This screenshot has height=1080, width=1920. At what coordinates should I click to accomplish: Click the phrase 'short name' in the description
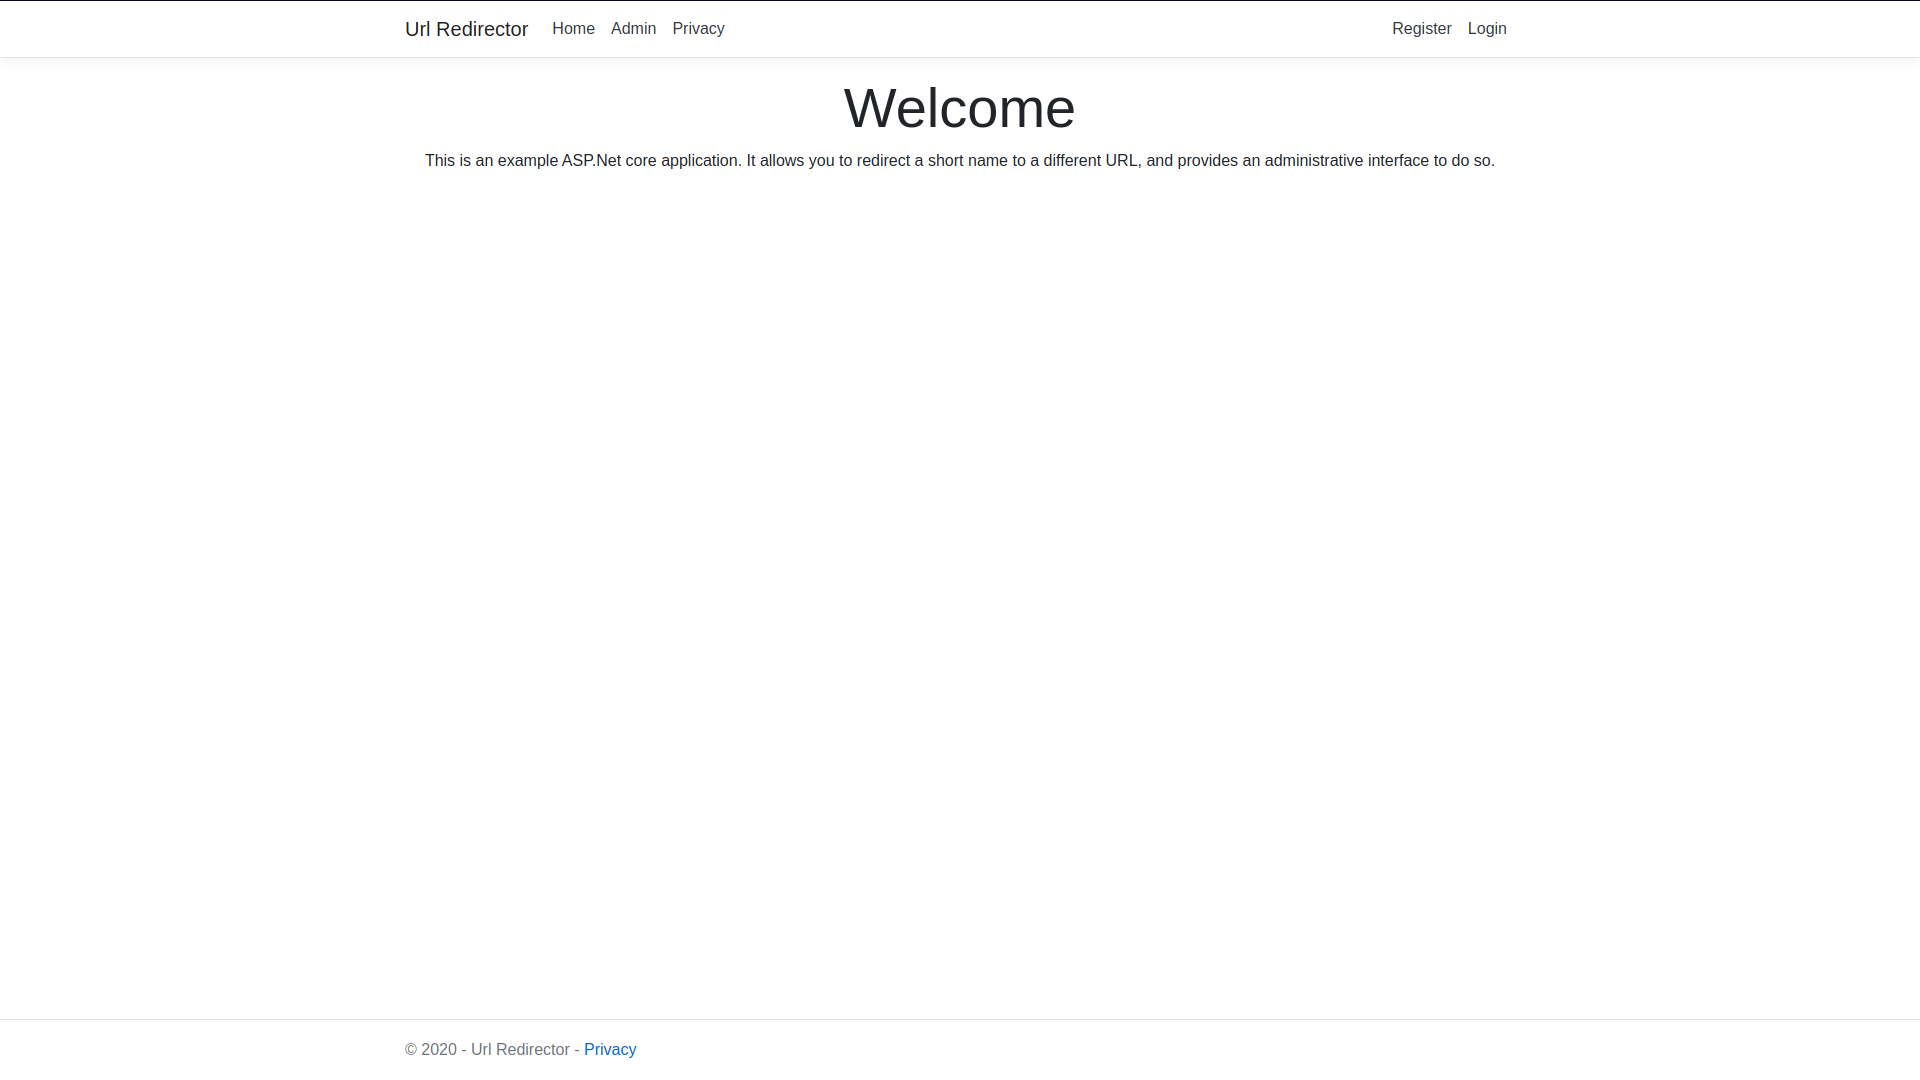(x=967, y=161)
